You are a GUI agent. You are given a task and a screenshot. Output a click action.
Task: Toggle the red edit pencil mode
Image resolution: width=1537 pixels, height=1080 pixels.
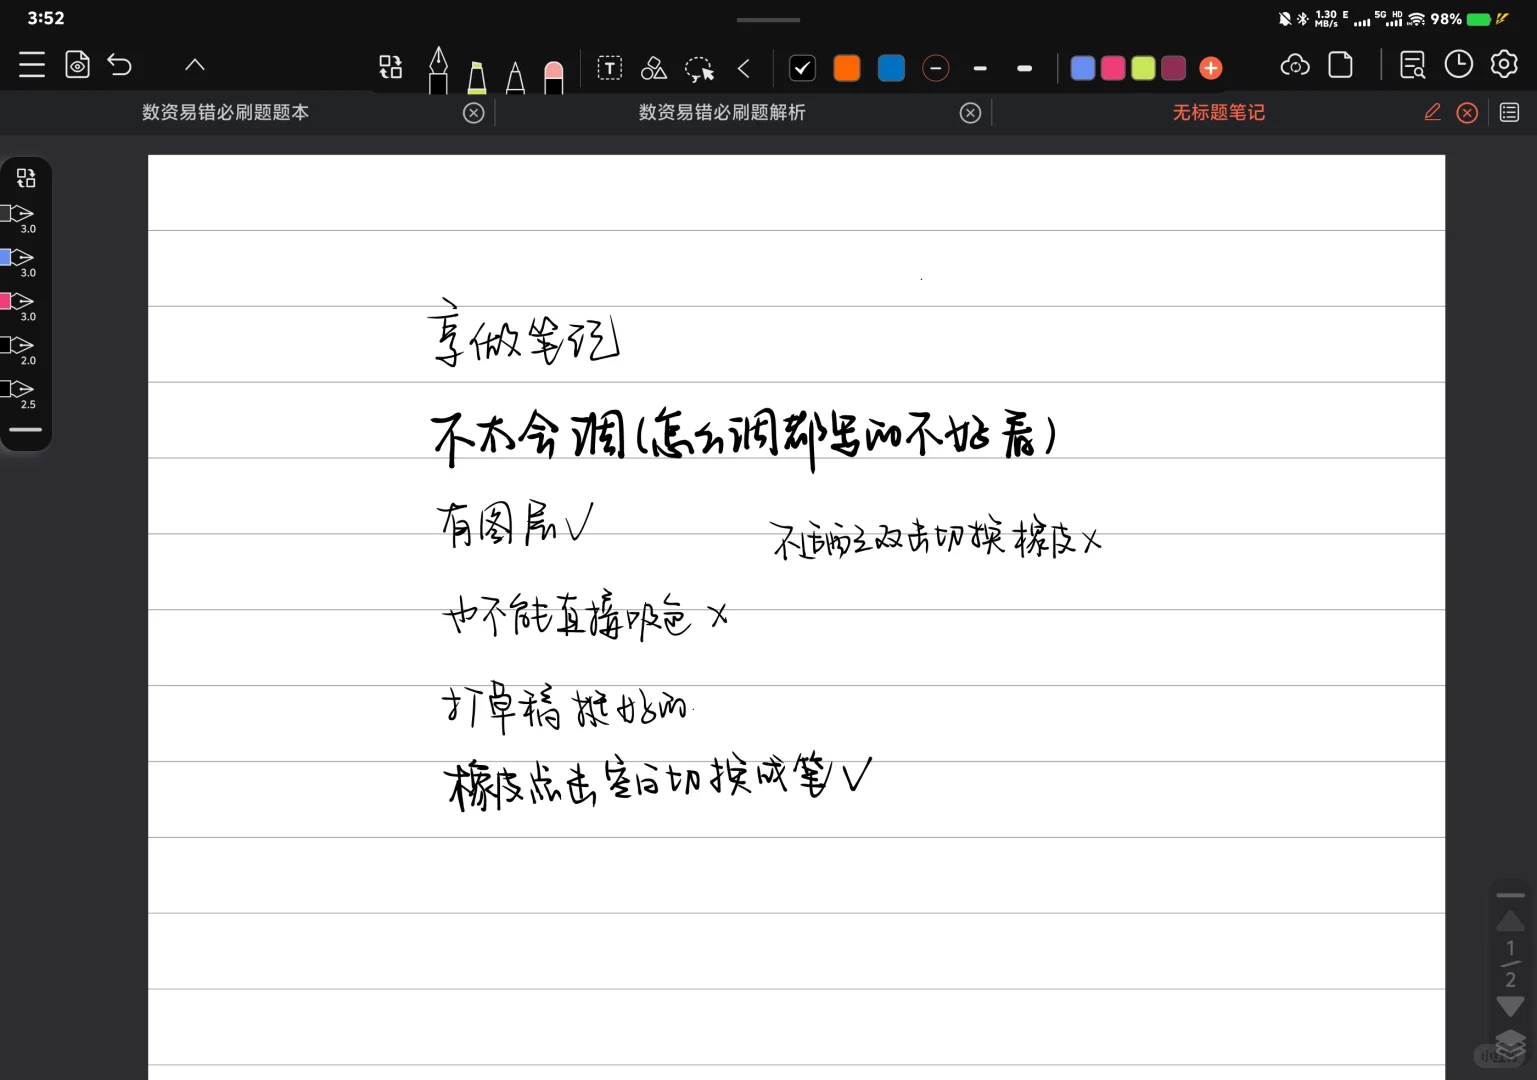(x=1432, y=112)
